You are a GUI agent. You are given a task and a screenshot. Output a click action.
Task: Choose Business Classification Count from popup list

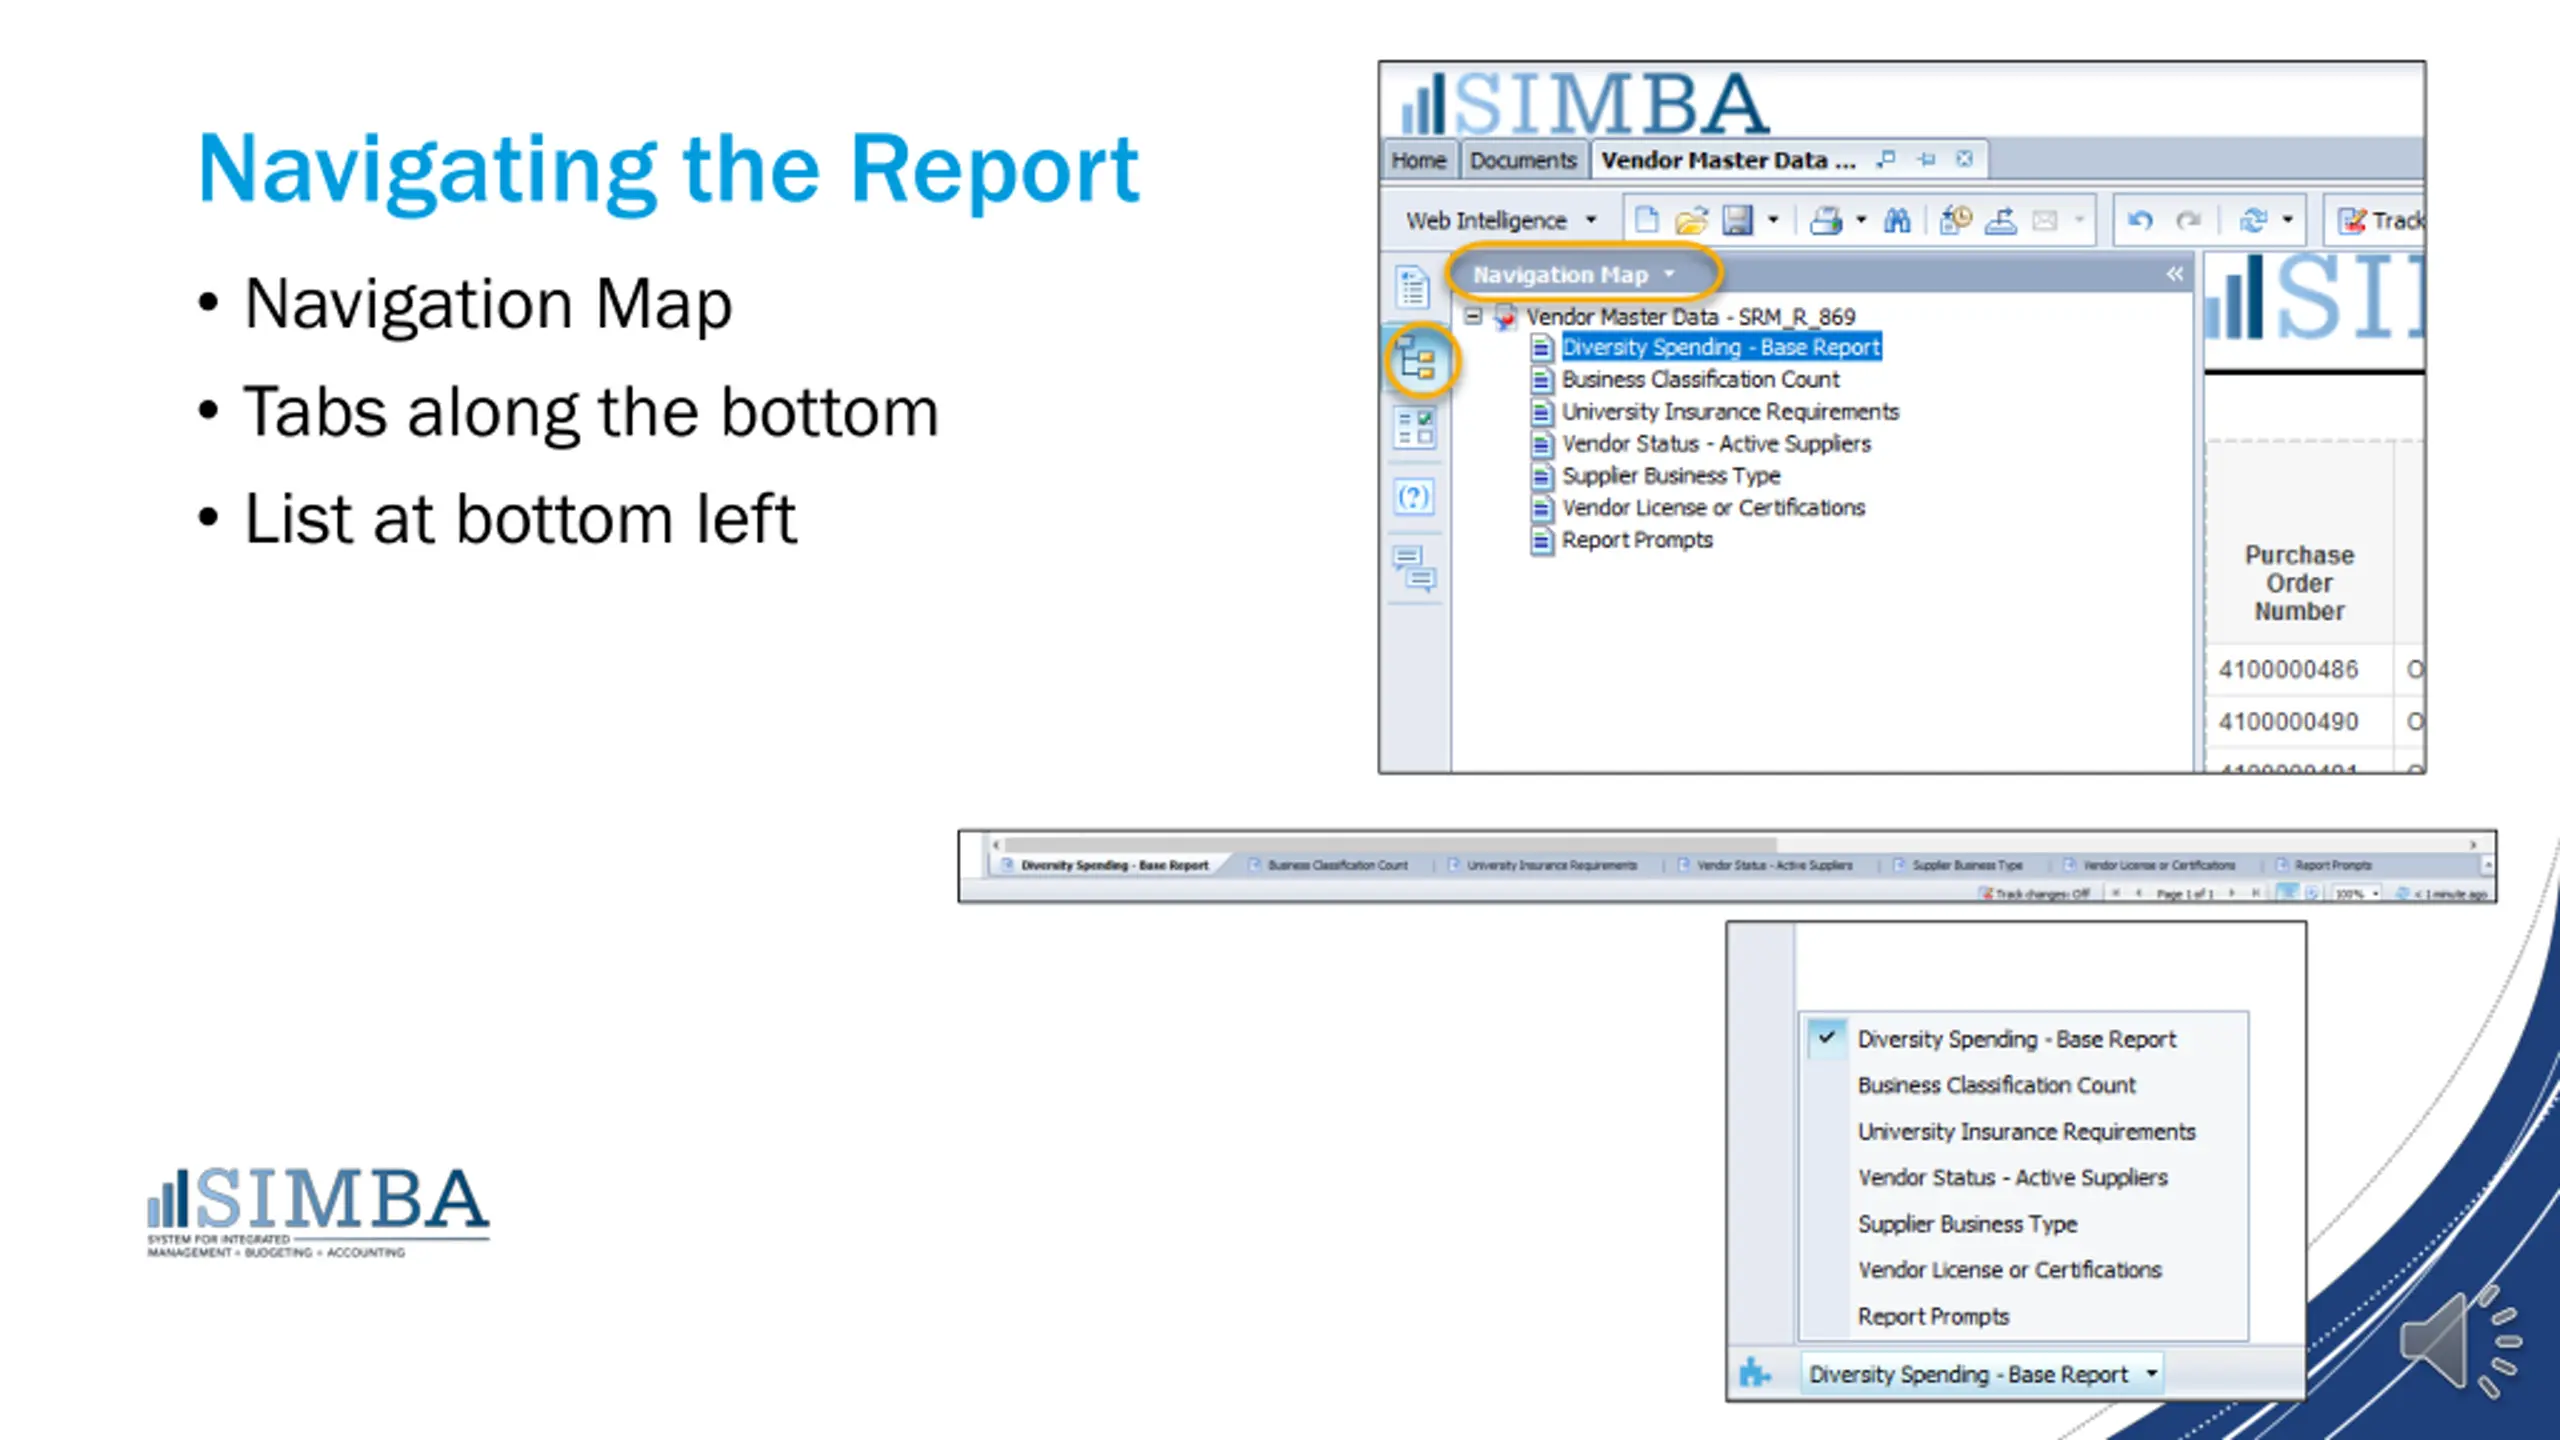pyautogui.click(x=1996, y=1085)
